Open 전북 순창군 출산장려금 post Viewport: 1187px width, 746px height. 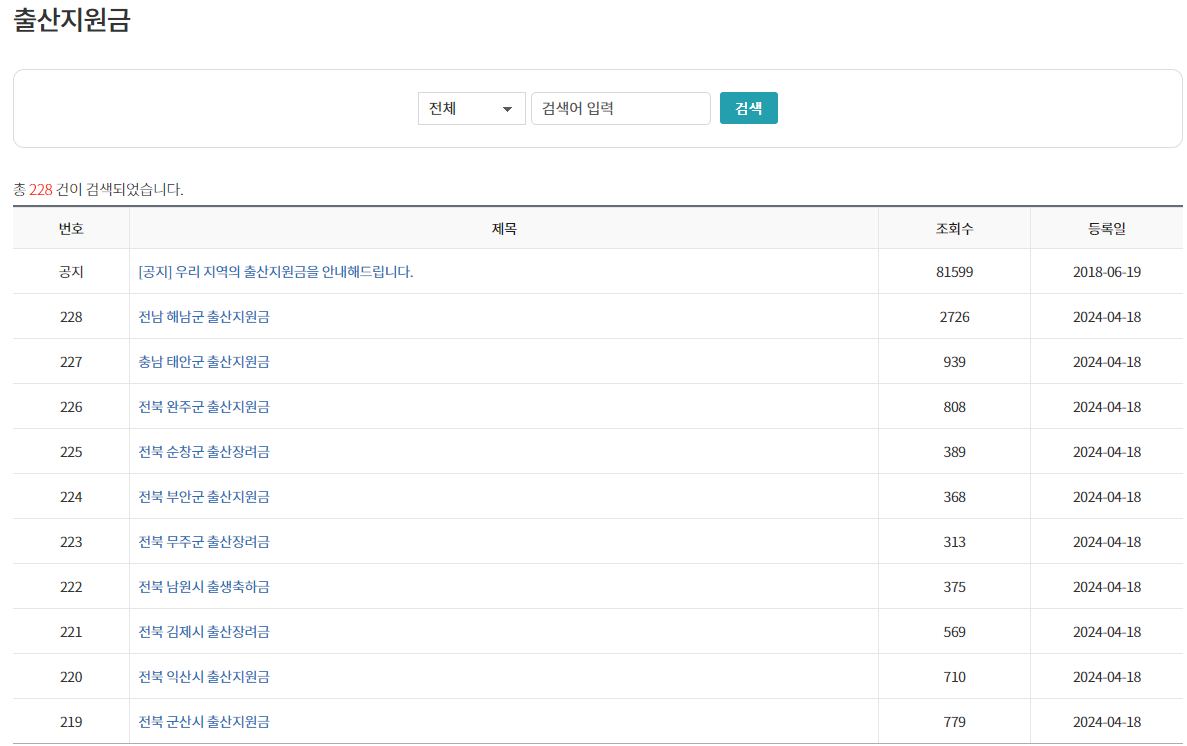204,452
